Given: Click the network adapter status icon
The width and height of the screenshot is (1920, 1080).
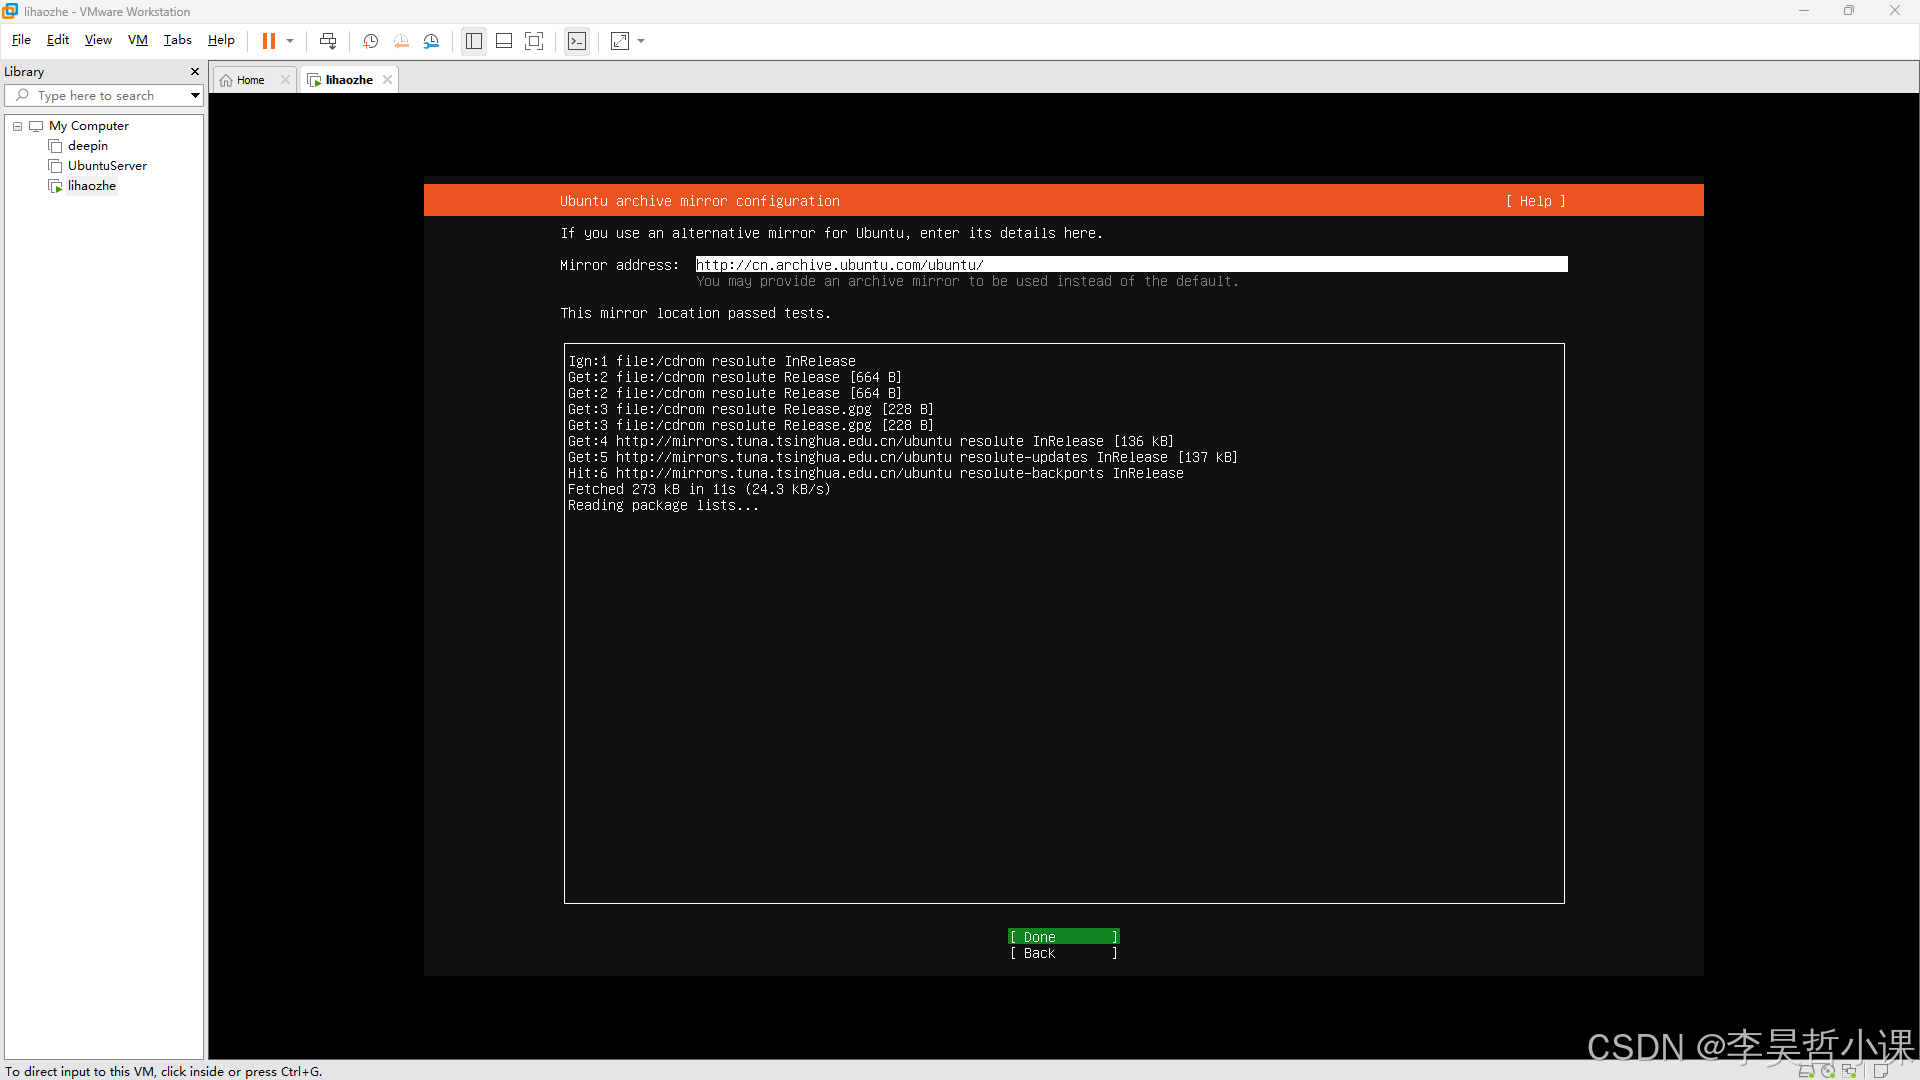Looking at the screenshot, I should pyautogui.click(x=1849, y=1071).
